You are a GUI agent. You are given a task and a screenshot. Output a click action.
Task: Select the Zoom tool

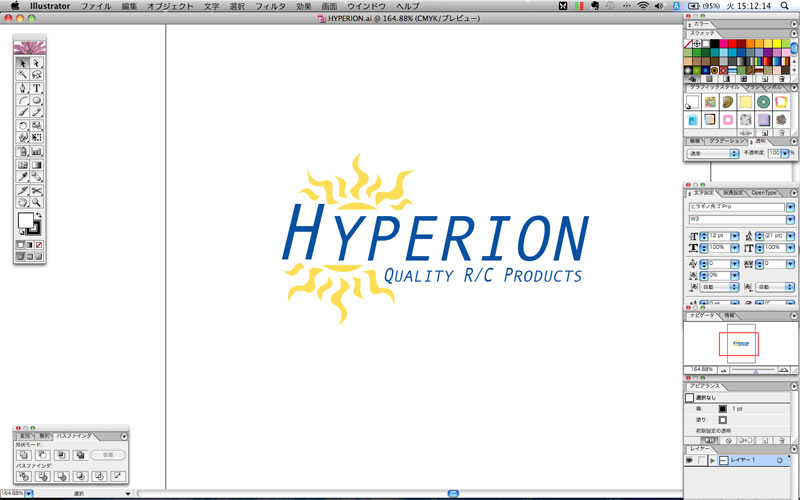click(x=36, y=203)
